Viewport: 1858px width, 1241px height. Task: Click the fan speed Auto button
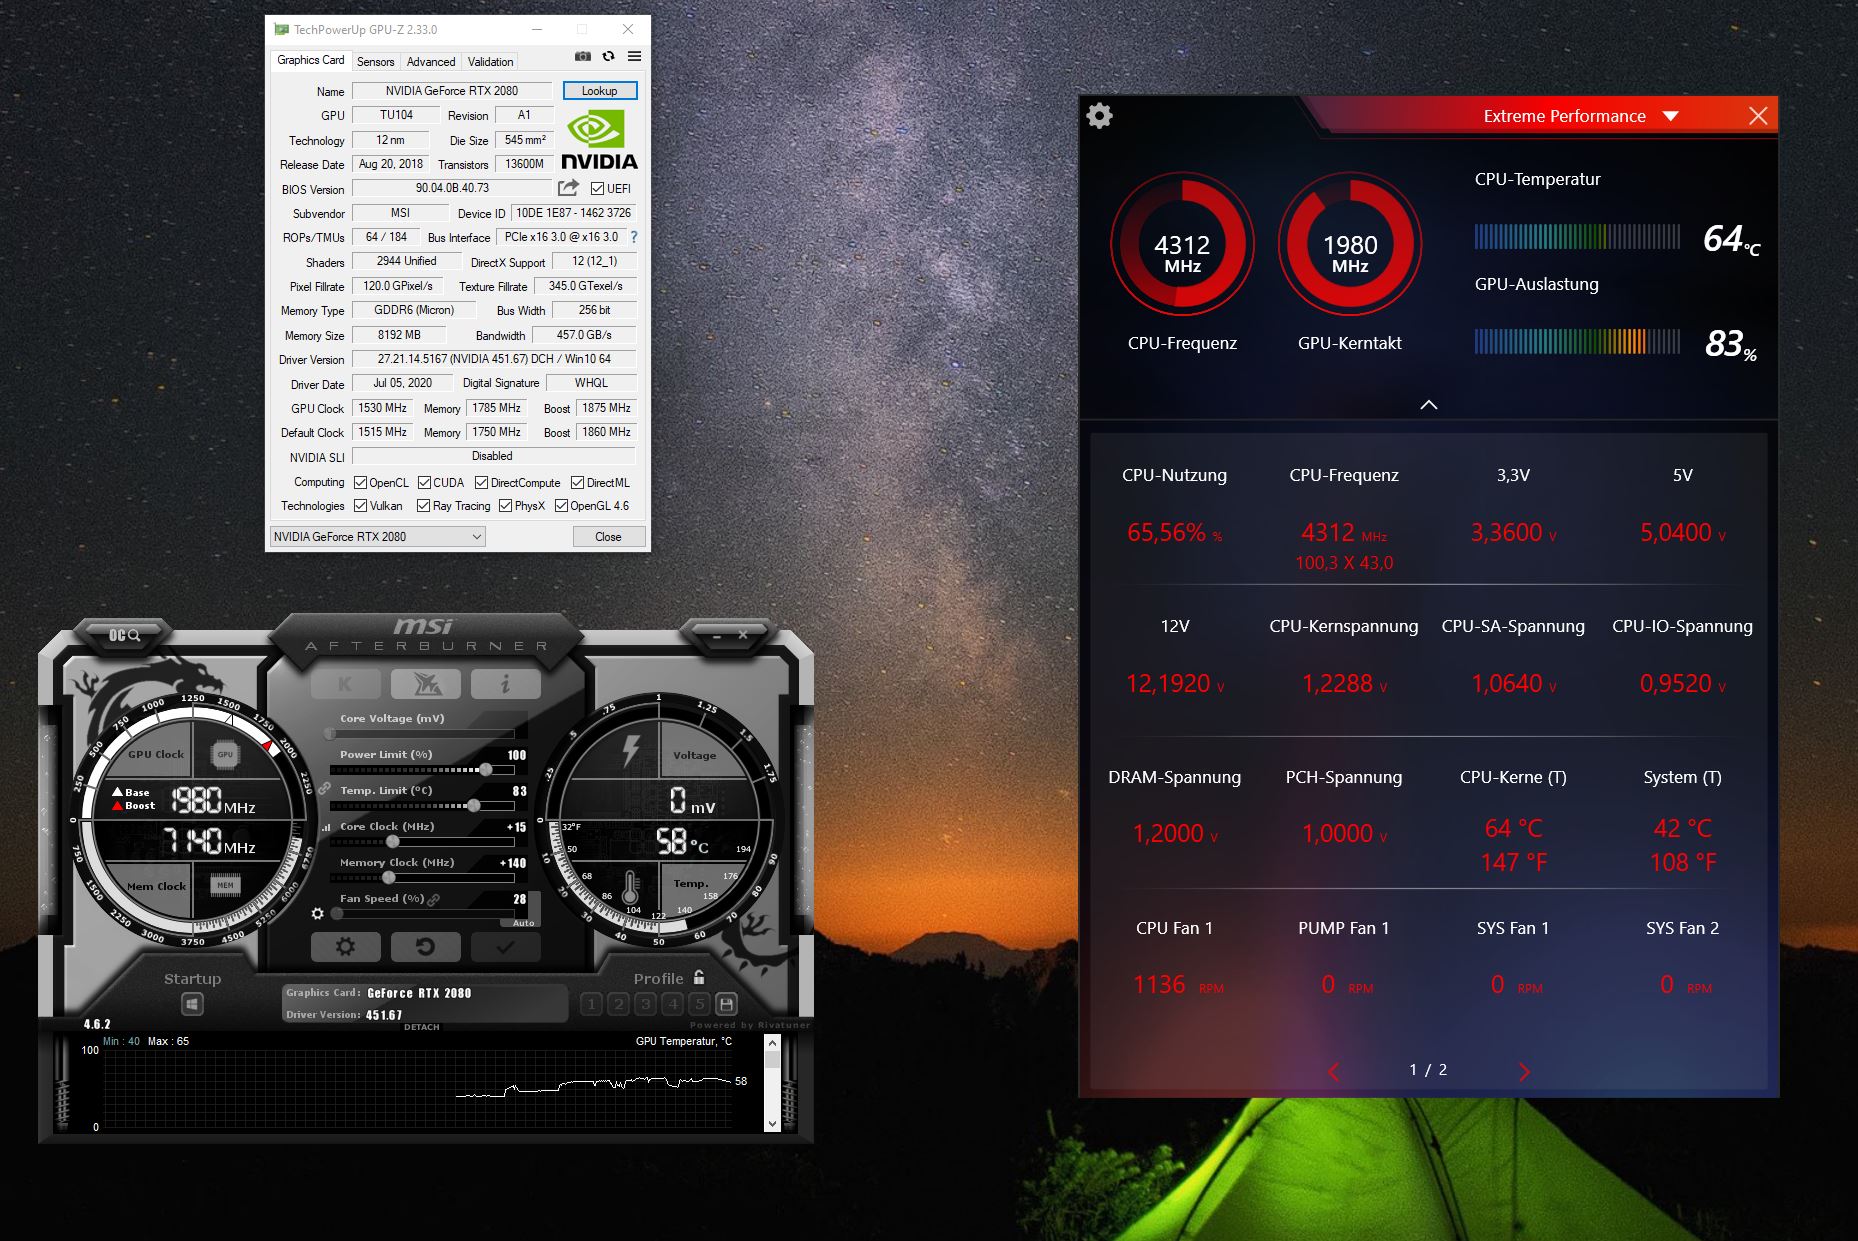click(x=524, y=923)
